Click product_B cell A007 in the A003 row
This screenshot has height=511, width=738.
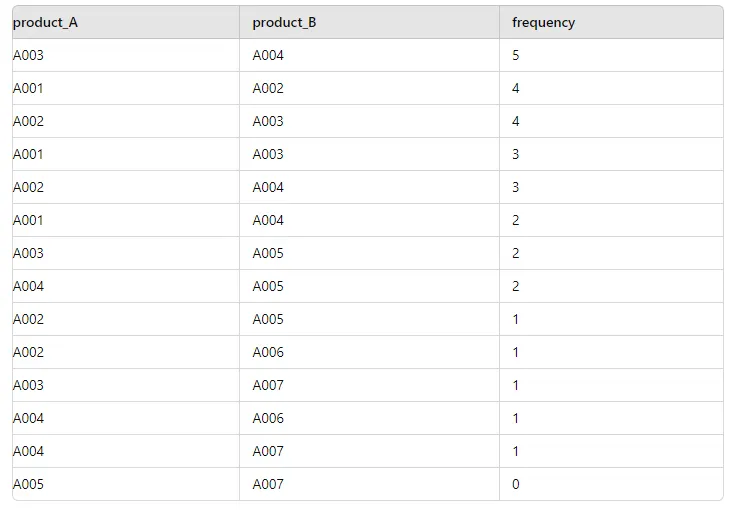pos(268,385)
